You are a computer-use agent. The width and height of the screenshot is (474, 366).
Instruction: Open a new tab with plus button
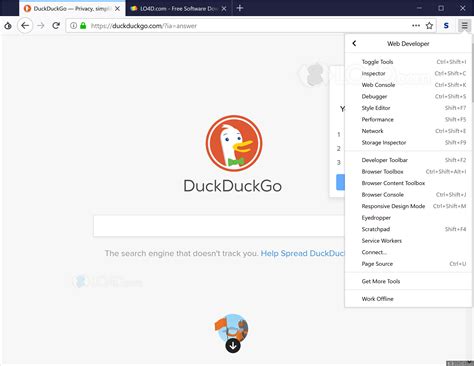(240, 8)
